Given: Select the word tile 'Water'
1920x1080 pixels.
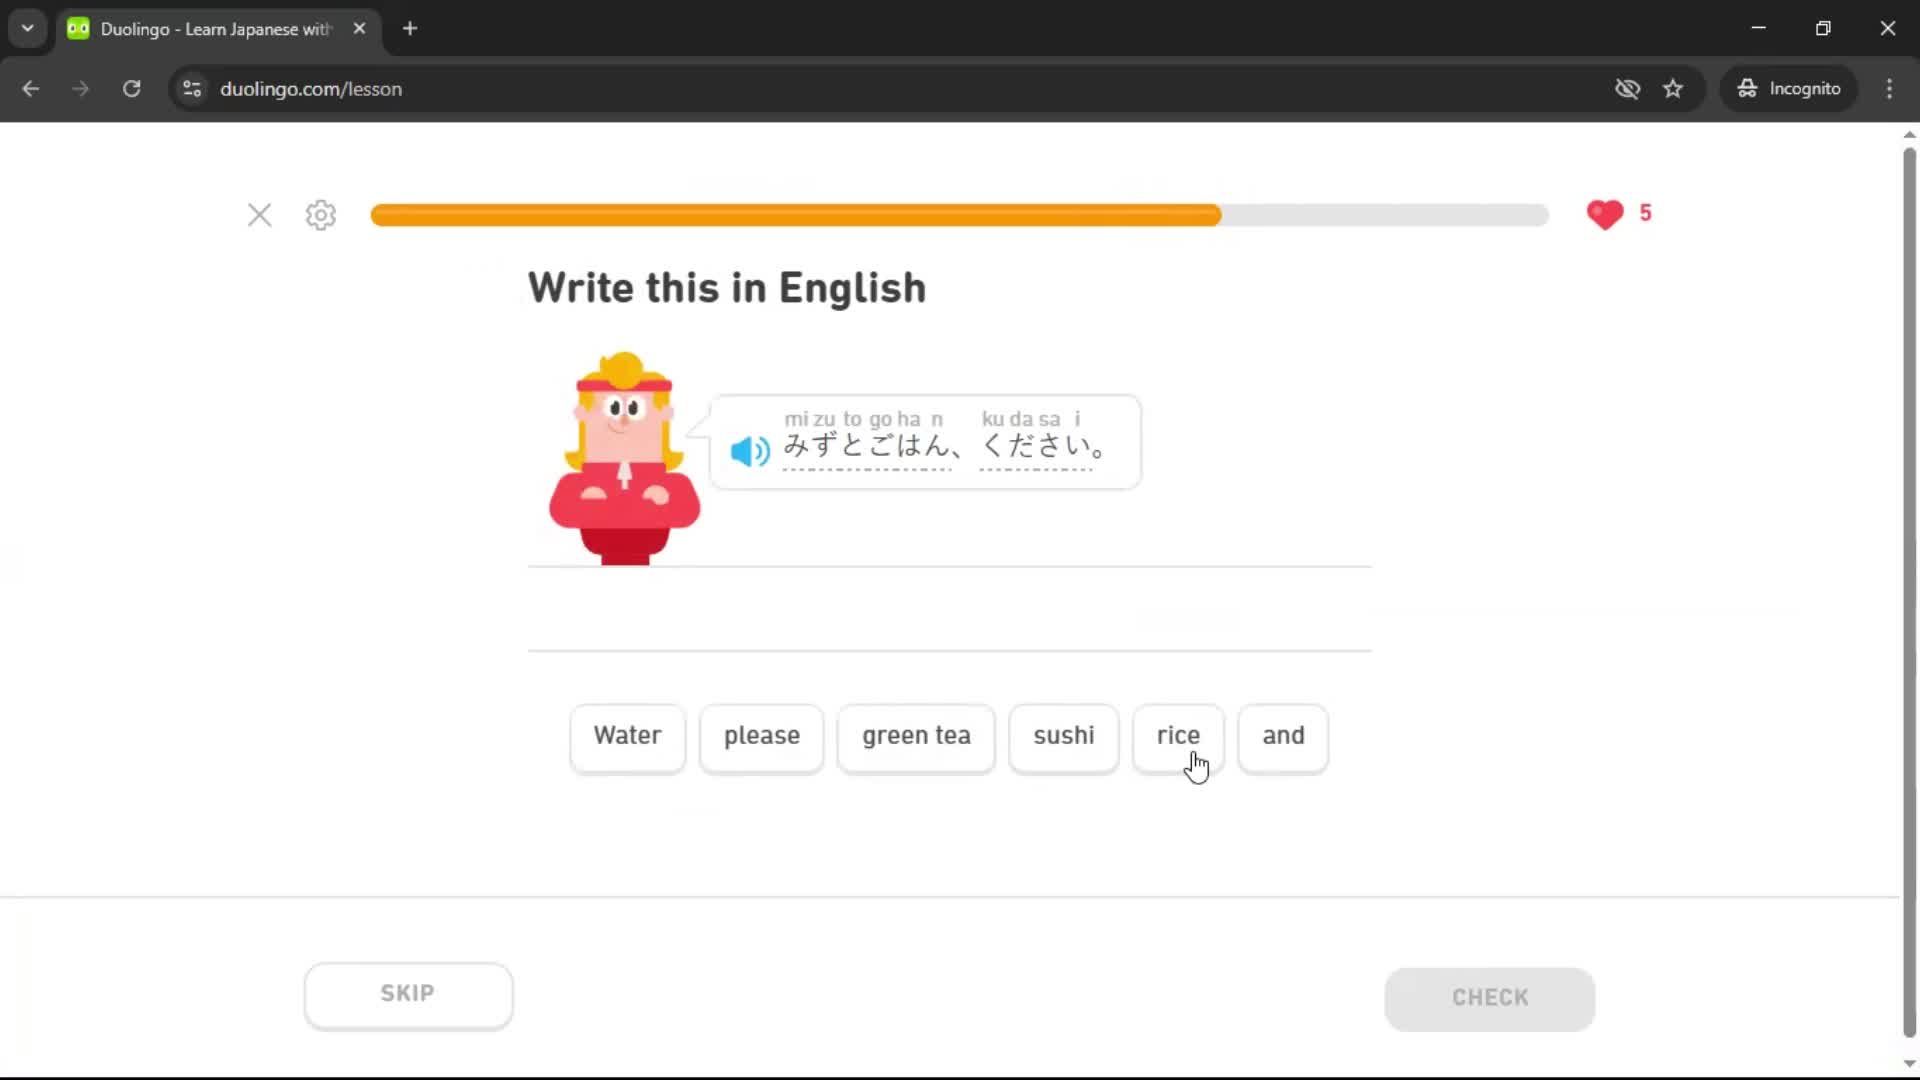Looking at the screenshot, I should [627, 738].
